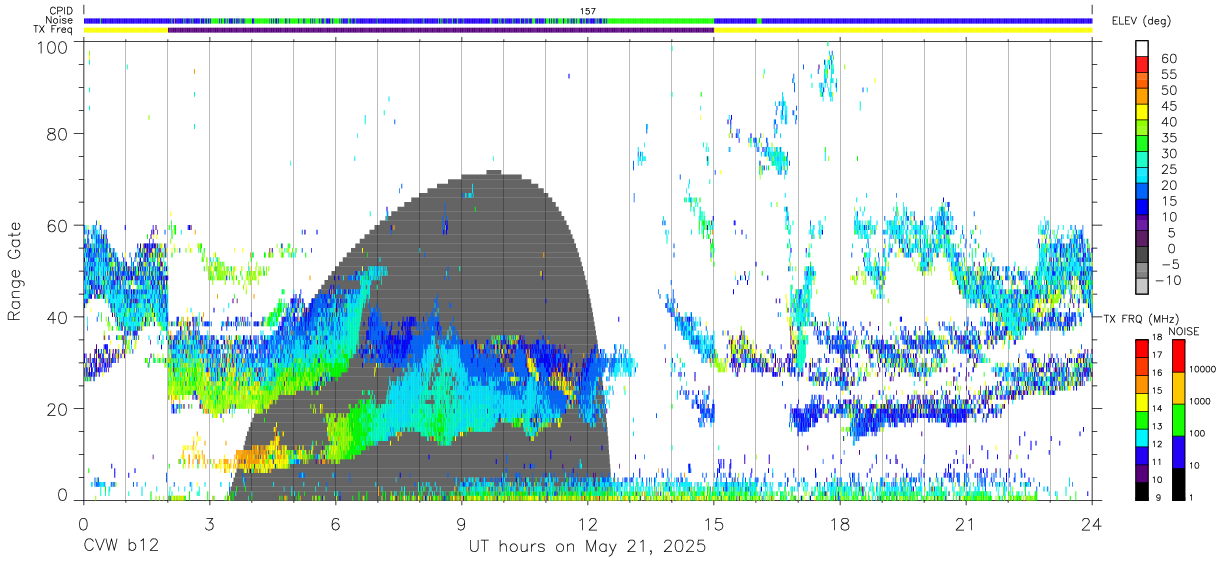The image size is (1228, 567).
Task: Click the '100' tick on Range Gate axis
Action: [51, 46]
